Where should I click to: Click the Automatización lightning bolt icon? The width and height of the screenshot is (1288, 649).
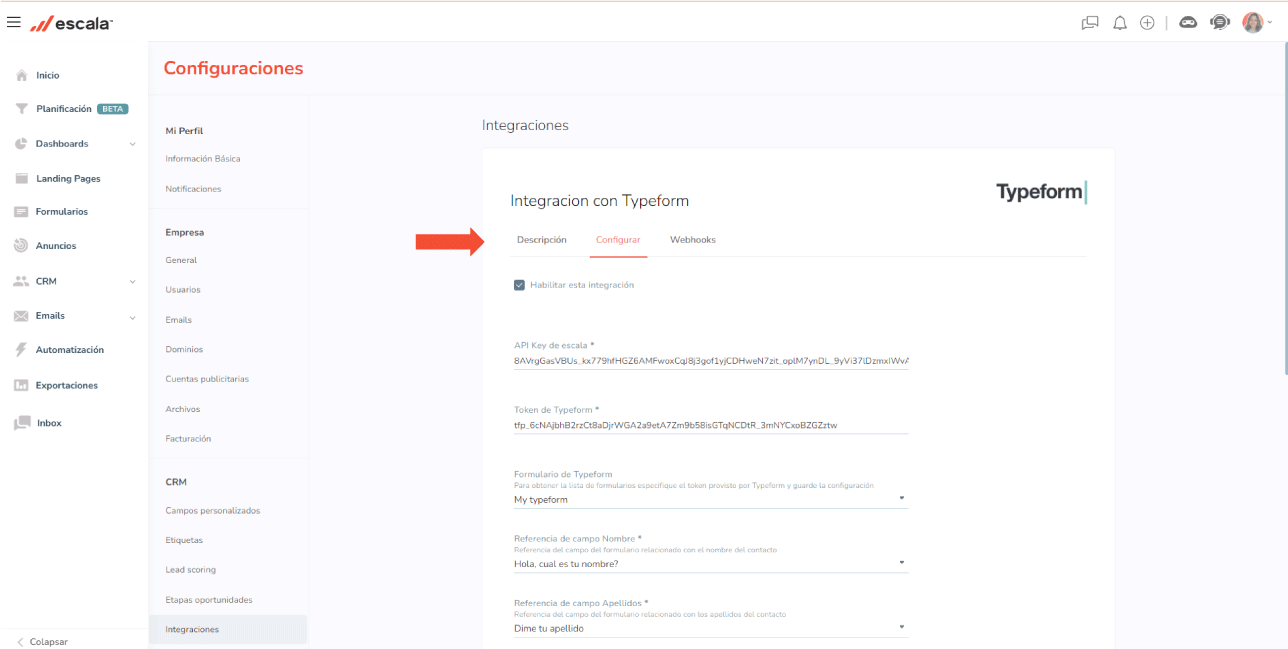tap(21, 350)
